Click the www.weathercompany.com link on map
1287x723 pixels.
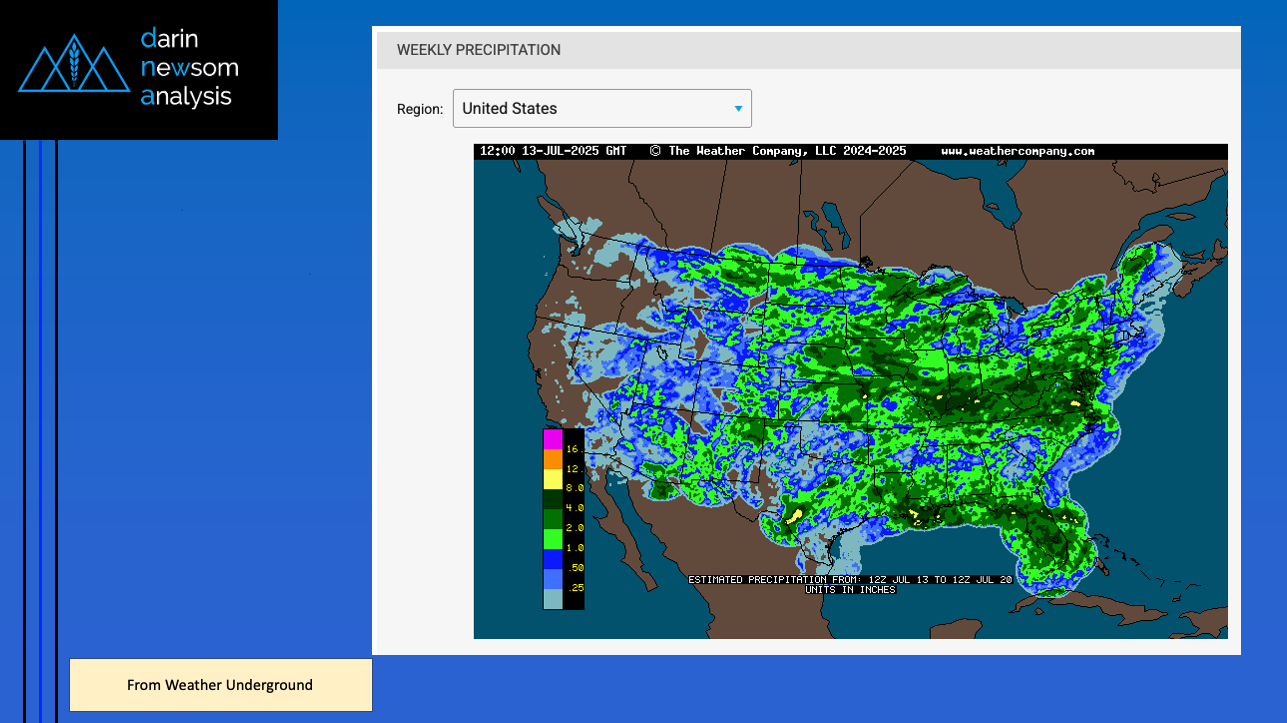click(x=1017, y=152)
